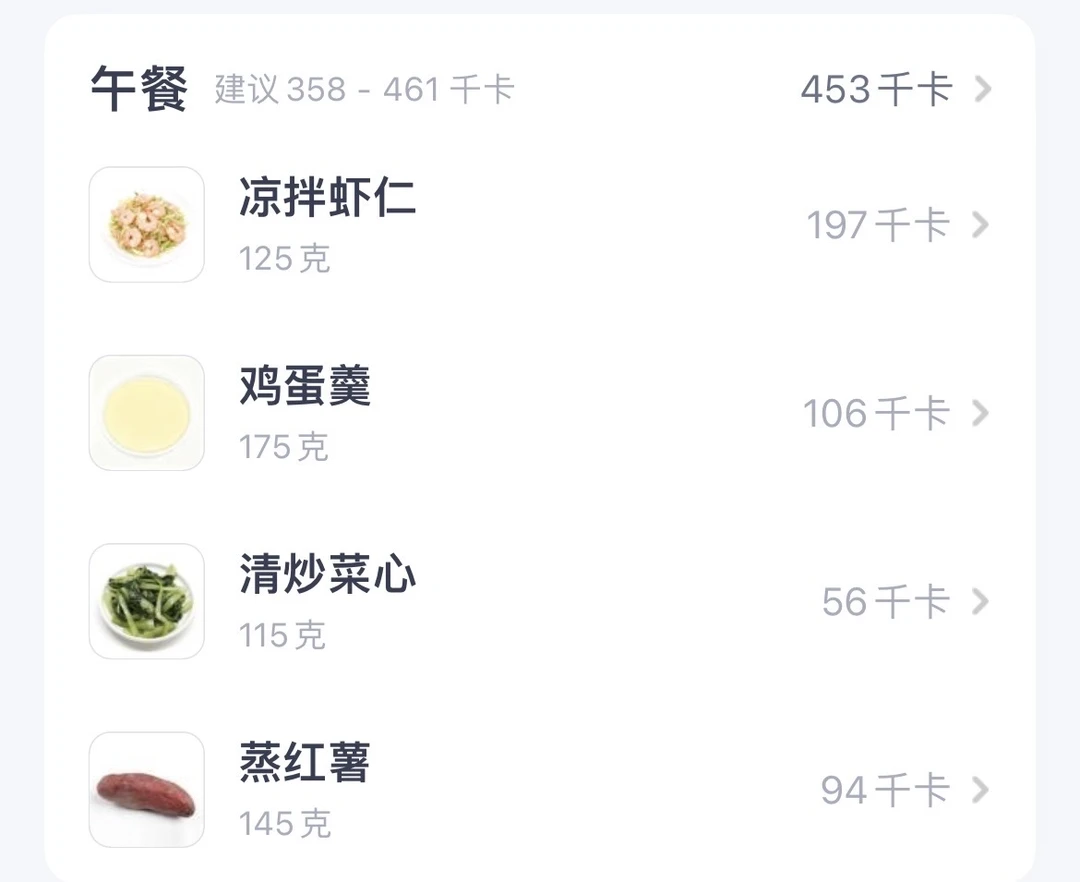
Task: Tap the 197千卡 calorie value
Action: click(x=879, y=225)
